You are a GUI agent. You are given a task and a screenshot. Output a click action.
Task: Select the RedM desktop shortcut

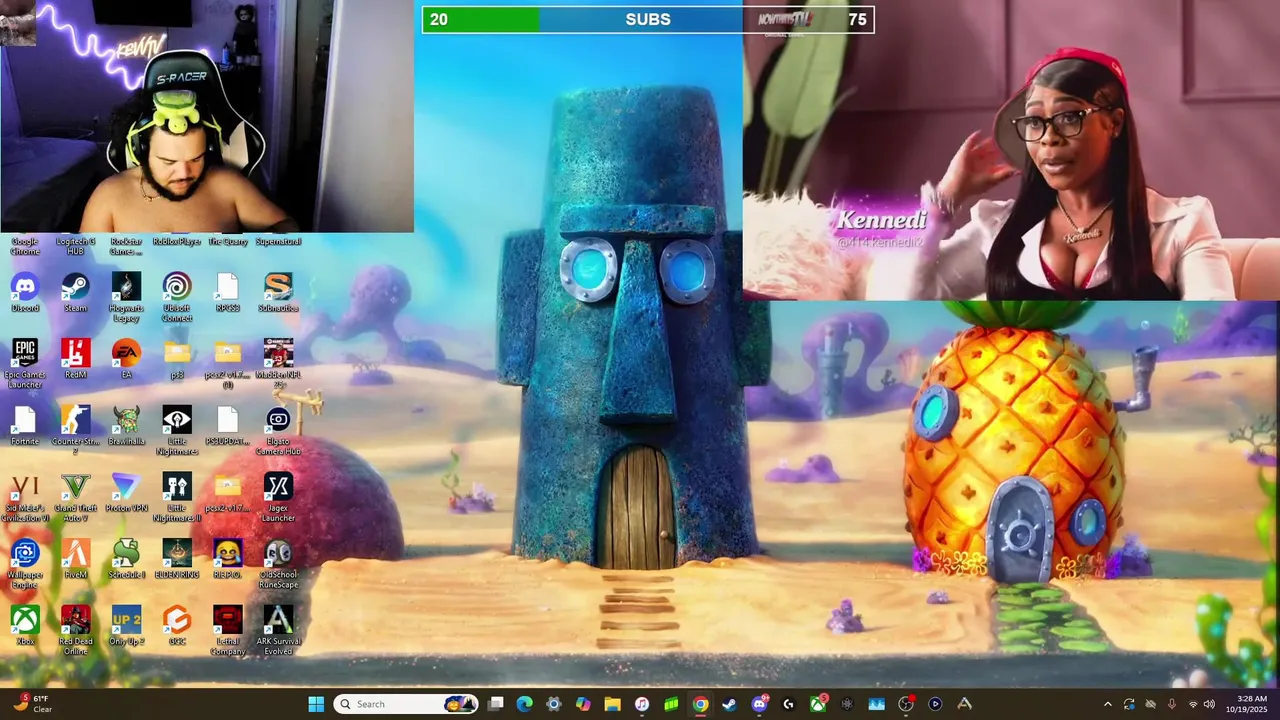pos(75,359)
